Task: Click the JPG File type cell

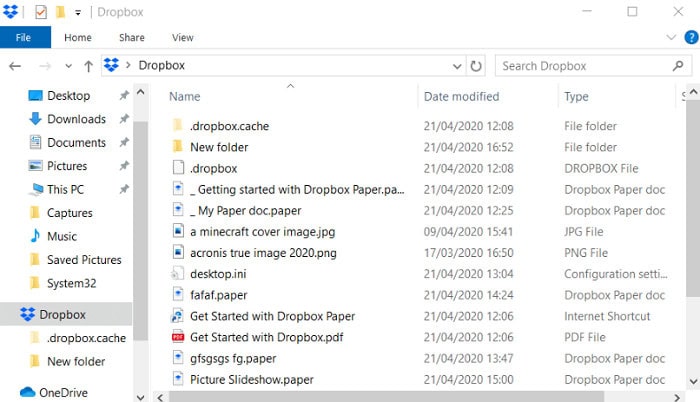Action: pos(583,232)
